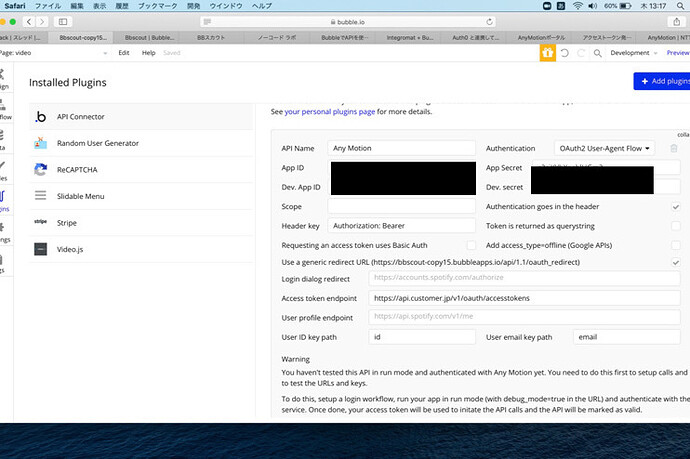The height and width of the screenshot is (459, 690).
Task: Toggle Safari sidebar button
Action: 63,22
